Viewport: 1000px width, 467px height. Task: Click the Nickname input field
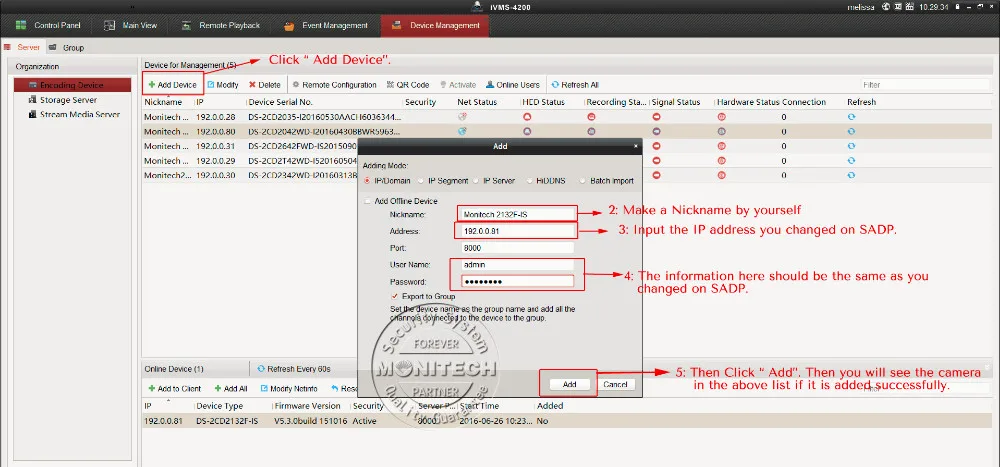click(517, 214)
